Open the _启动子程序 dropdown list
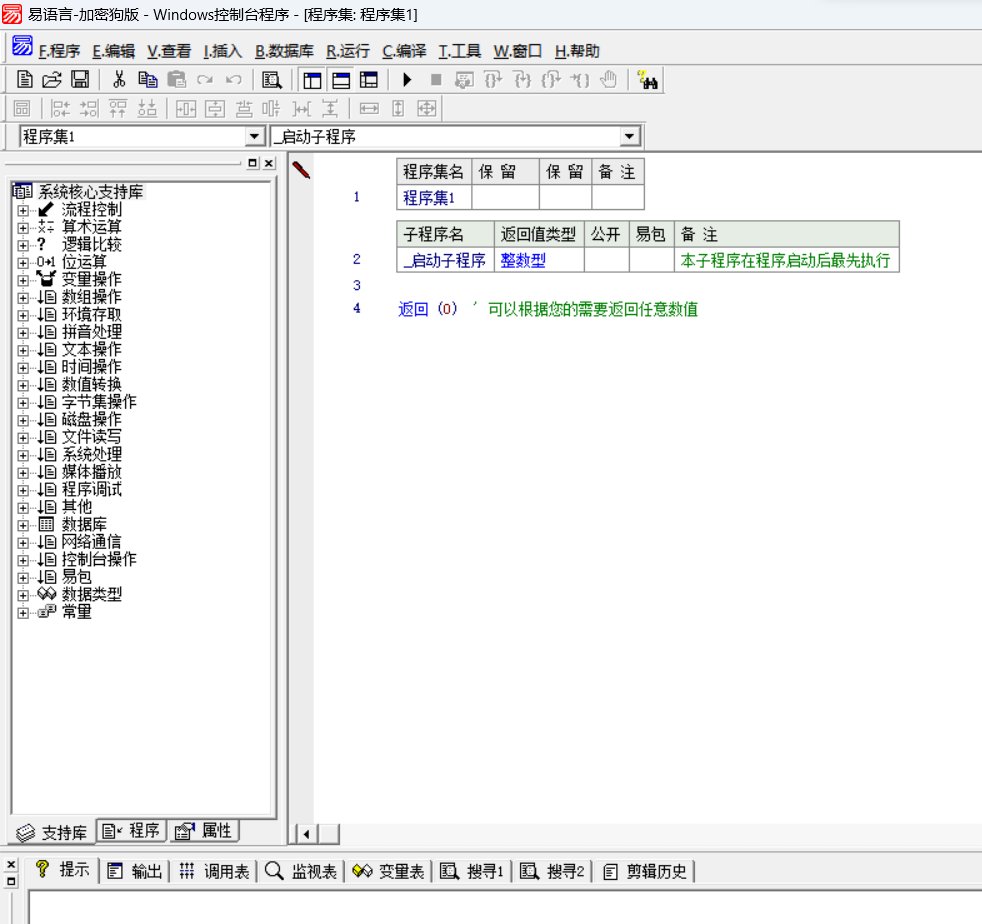This screenshot has width=982, height=924. click(x=629, y=137)
